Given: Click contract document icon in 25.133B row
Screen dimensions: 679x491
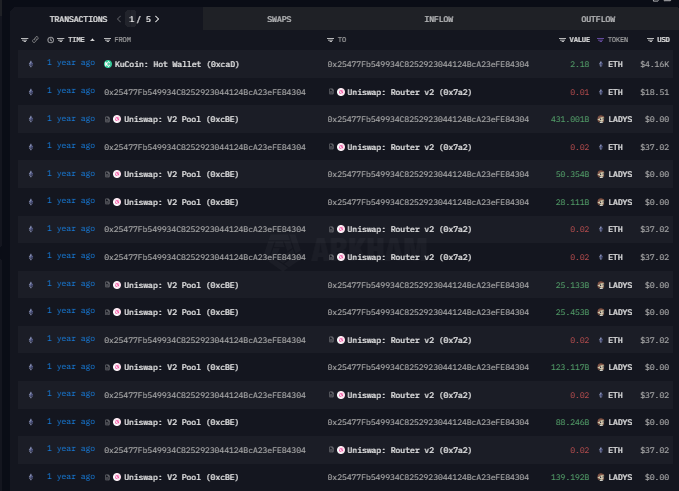Looking at the screenshot, I should point(107,285).
